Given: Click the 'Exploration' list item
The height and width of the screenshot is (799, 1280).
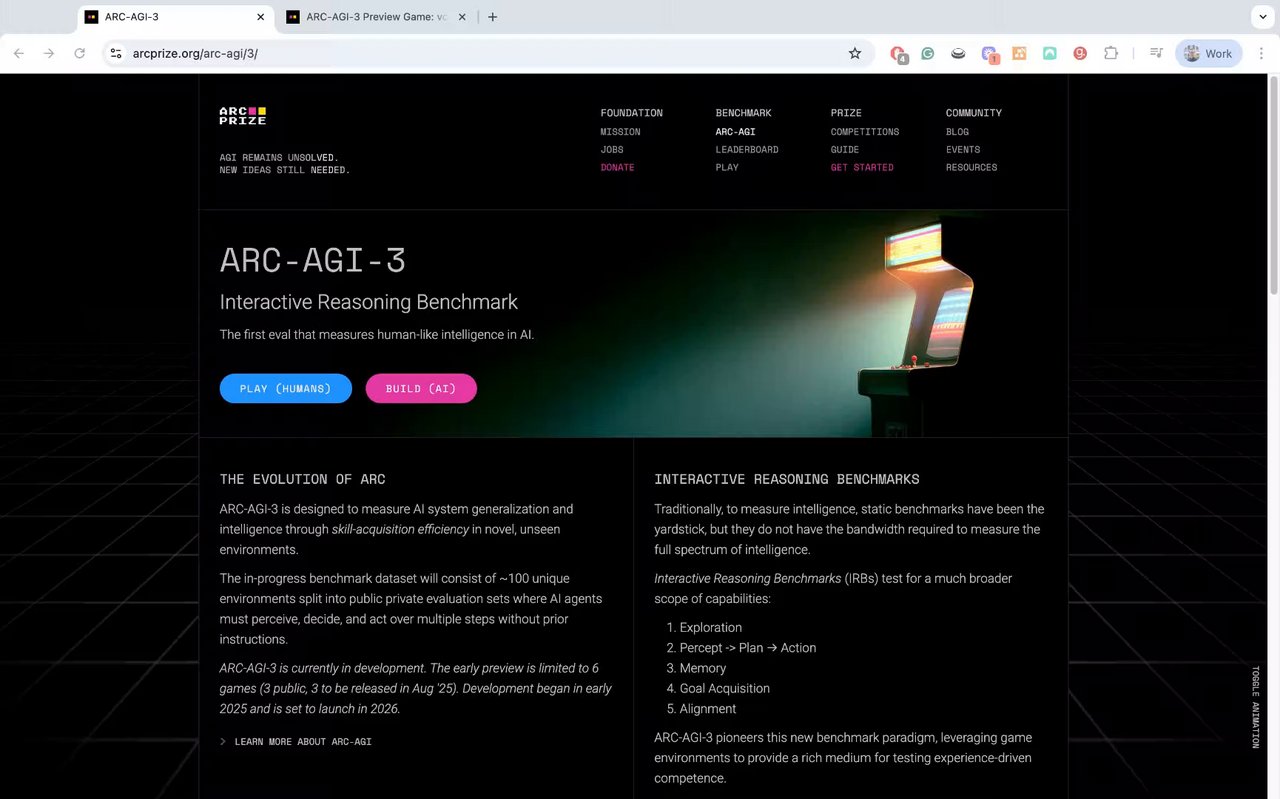Looking at the screenshot, I should point(710,628).
